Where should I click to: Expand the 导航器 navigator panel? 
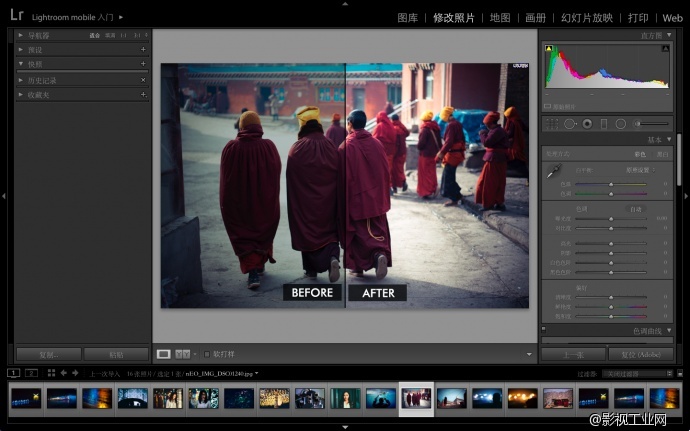point(21,35)
